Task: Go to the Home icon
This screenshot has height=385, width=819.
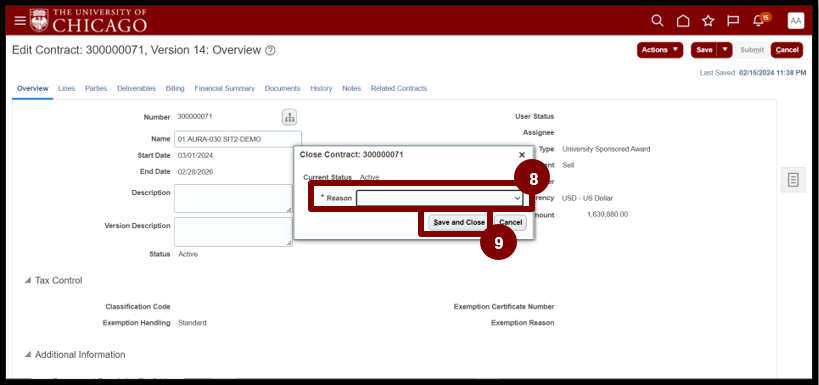Action: [683, 21]
